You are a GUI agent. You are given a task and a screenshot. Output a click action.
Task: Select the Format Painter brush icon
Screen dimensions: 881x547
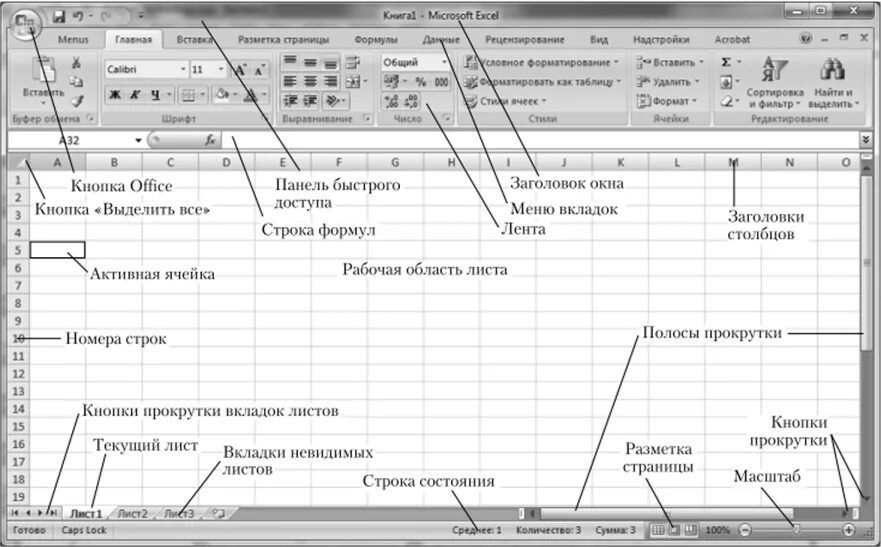77,101
